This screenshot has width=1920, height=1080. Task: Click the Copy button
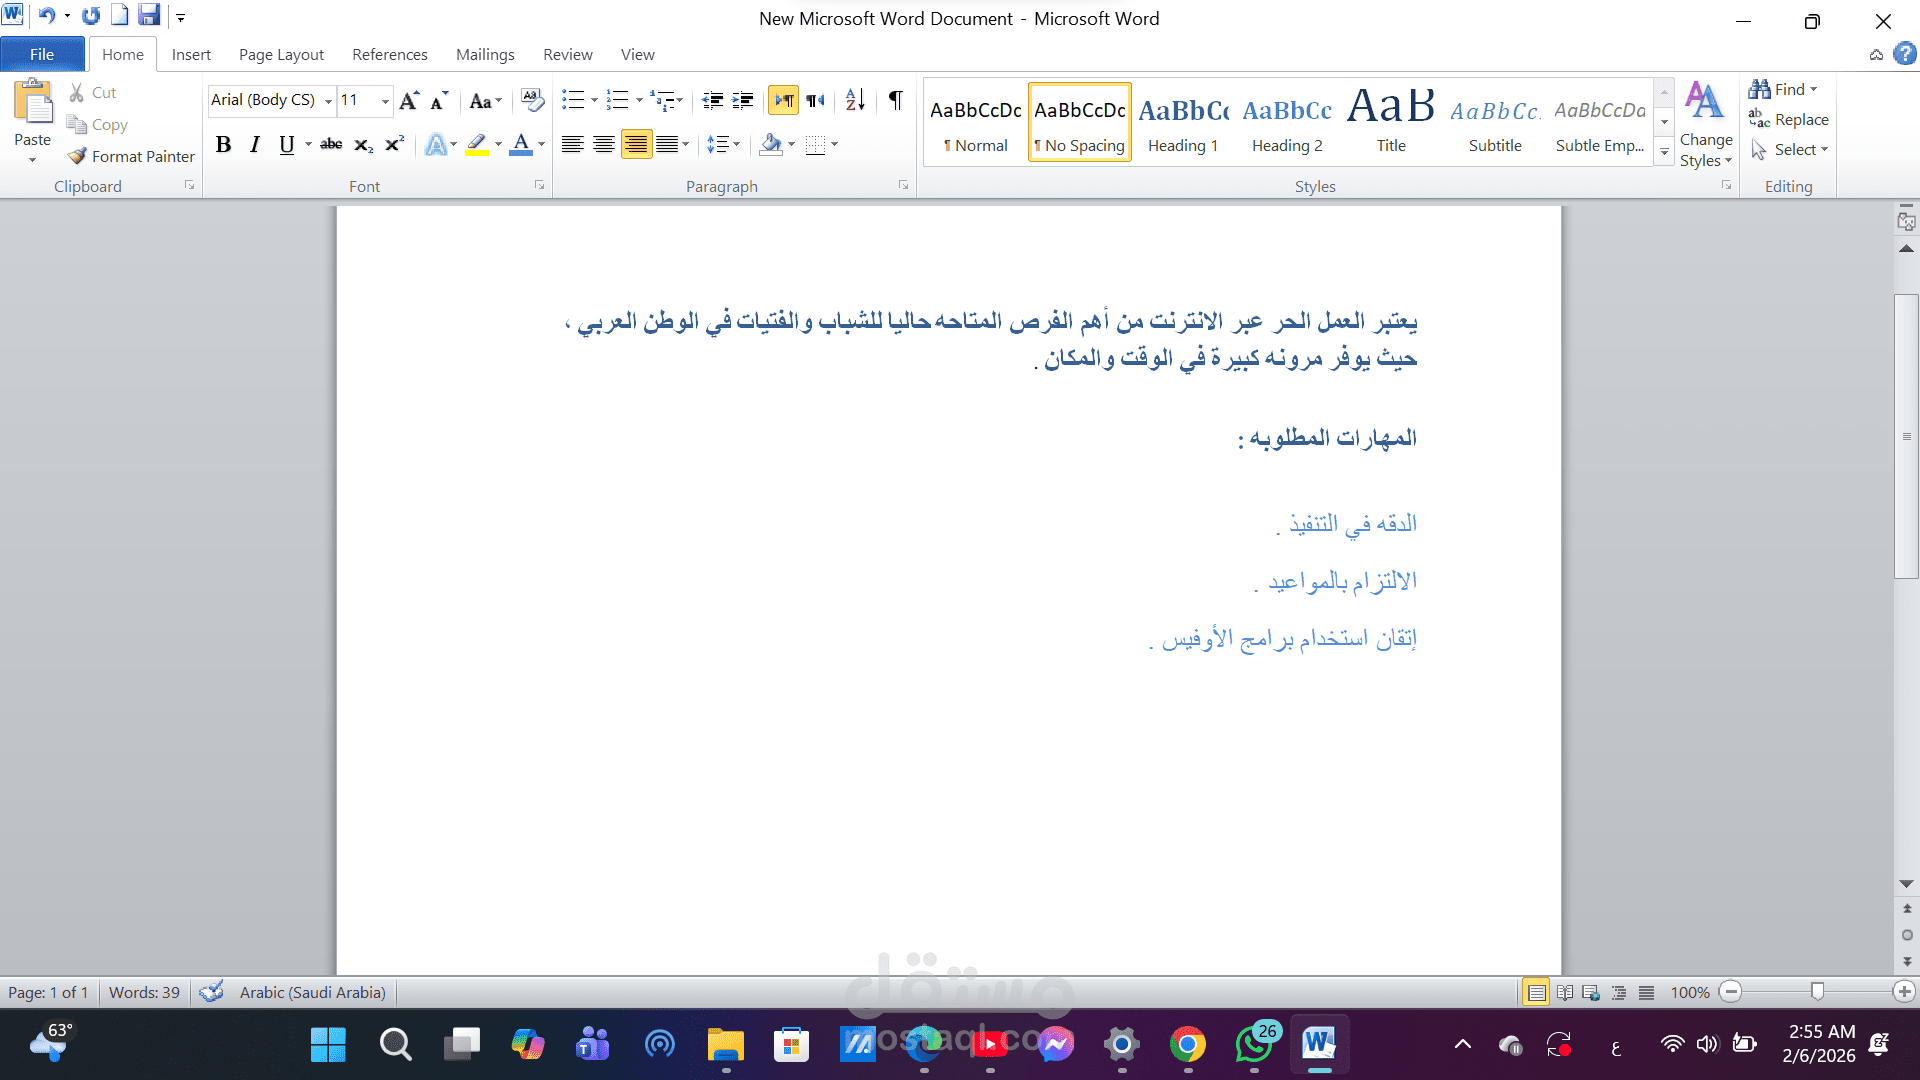(x=97, y=125)
